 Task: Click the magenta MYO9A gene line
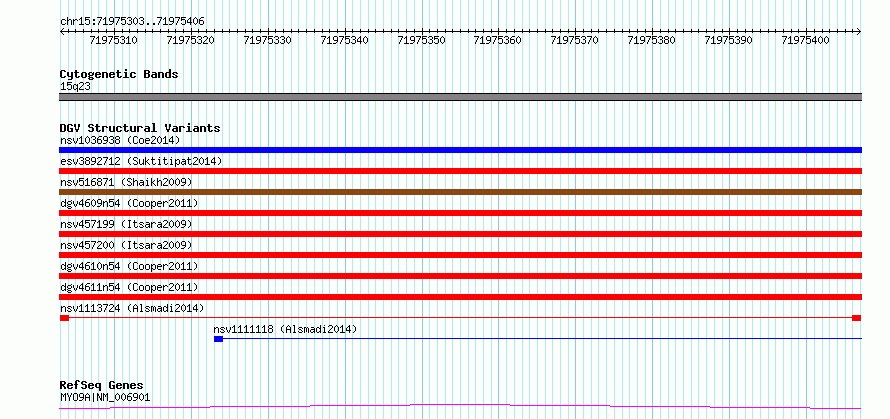click(x=460, y=407)
